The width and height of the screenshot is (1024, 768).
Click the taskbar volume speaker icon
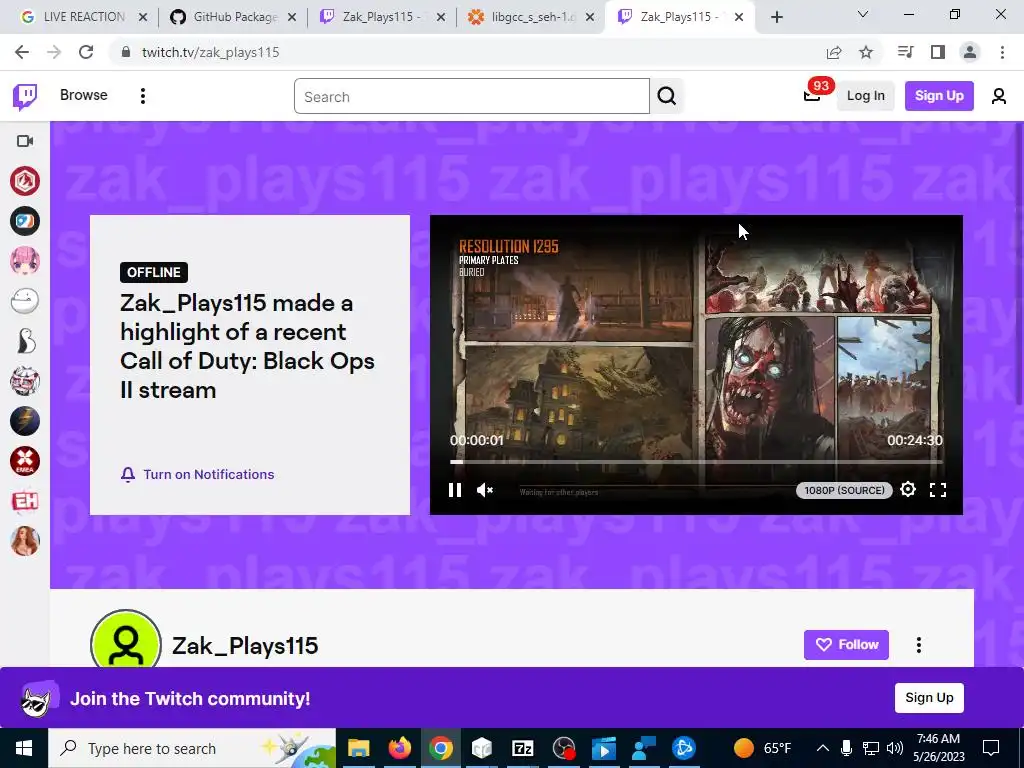[x=895, y=748]
